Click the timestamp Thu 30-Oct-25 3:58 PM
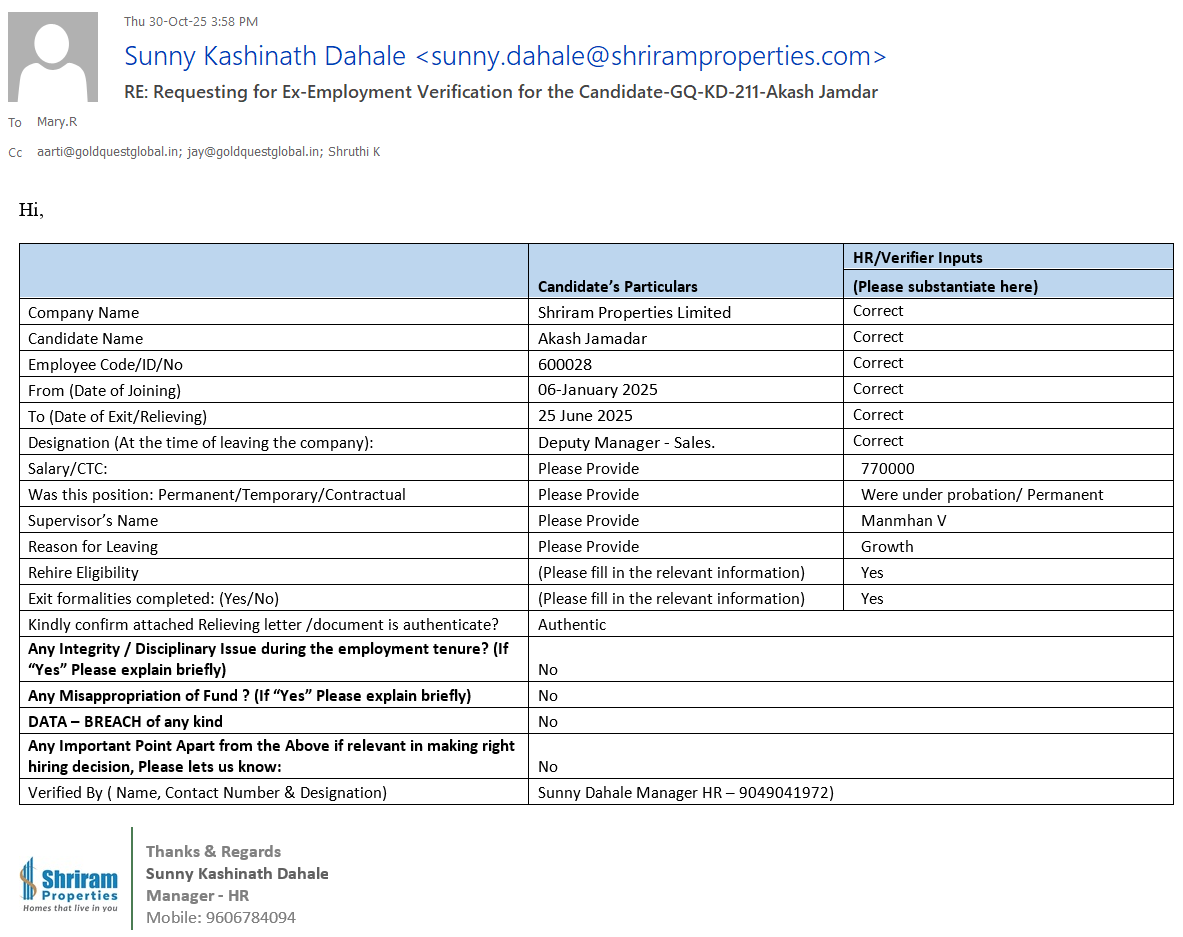The width and height of the screenshot is (1183, 937). pyautogui.click(x=191, y=22)
